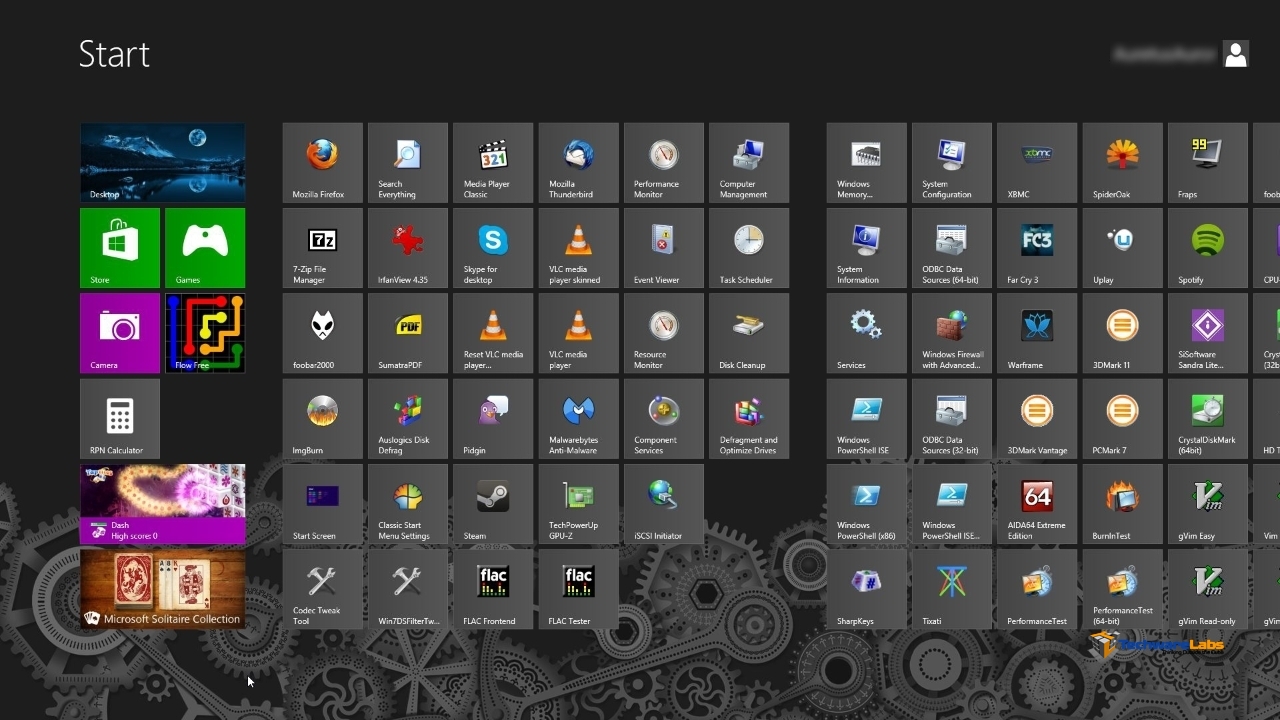Launch Search Everything tile
The width and height of the screenshot is (1280, 720).
pos(408,163)
